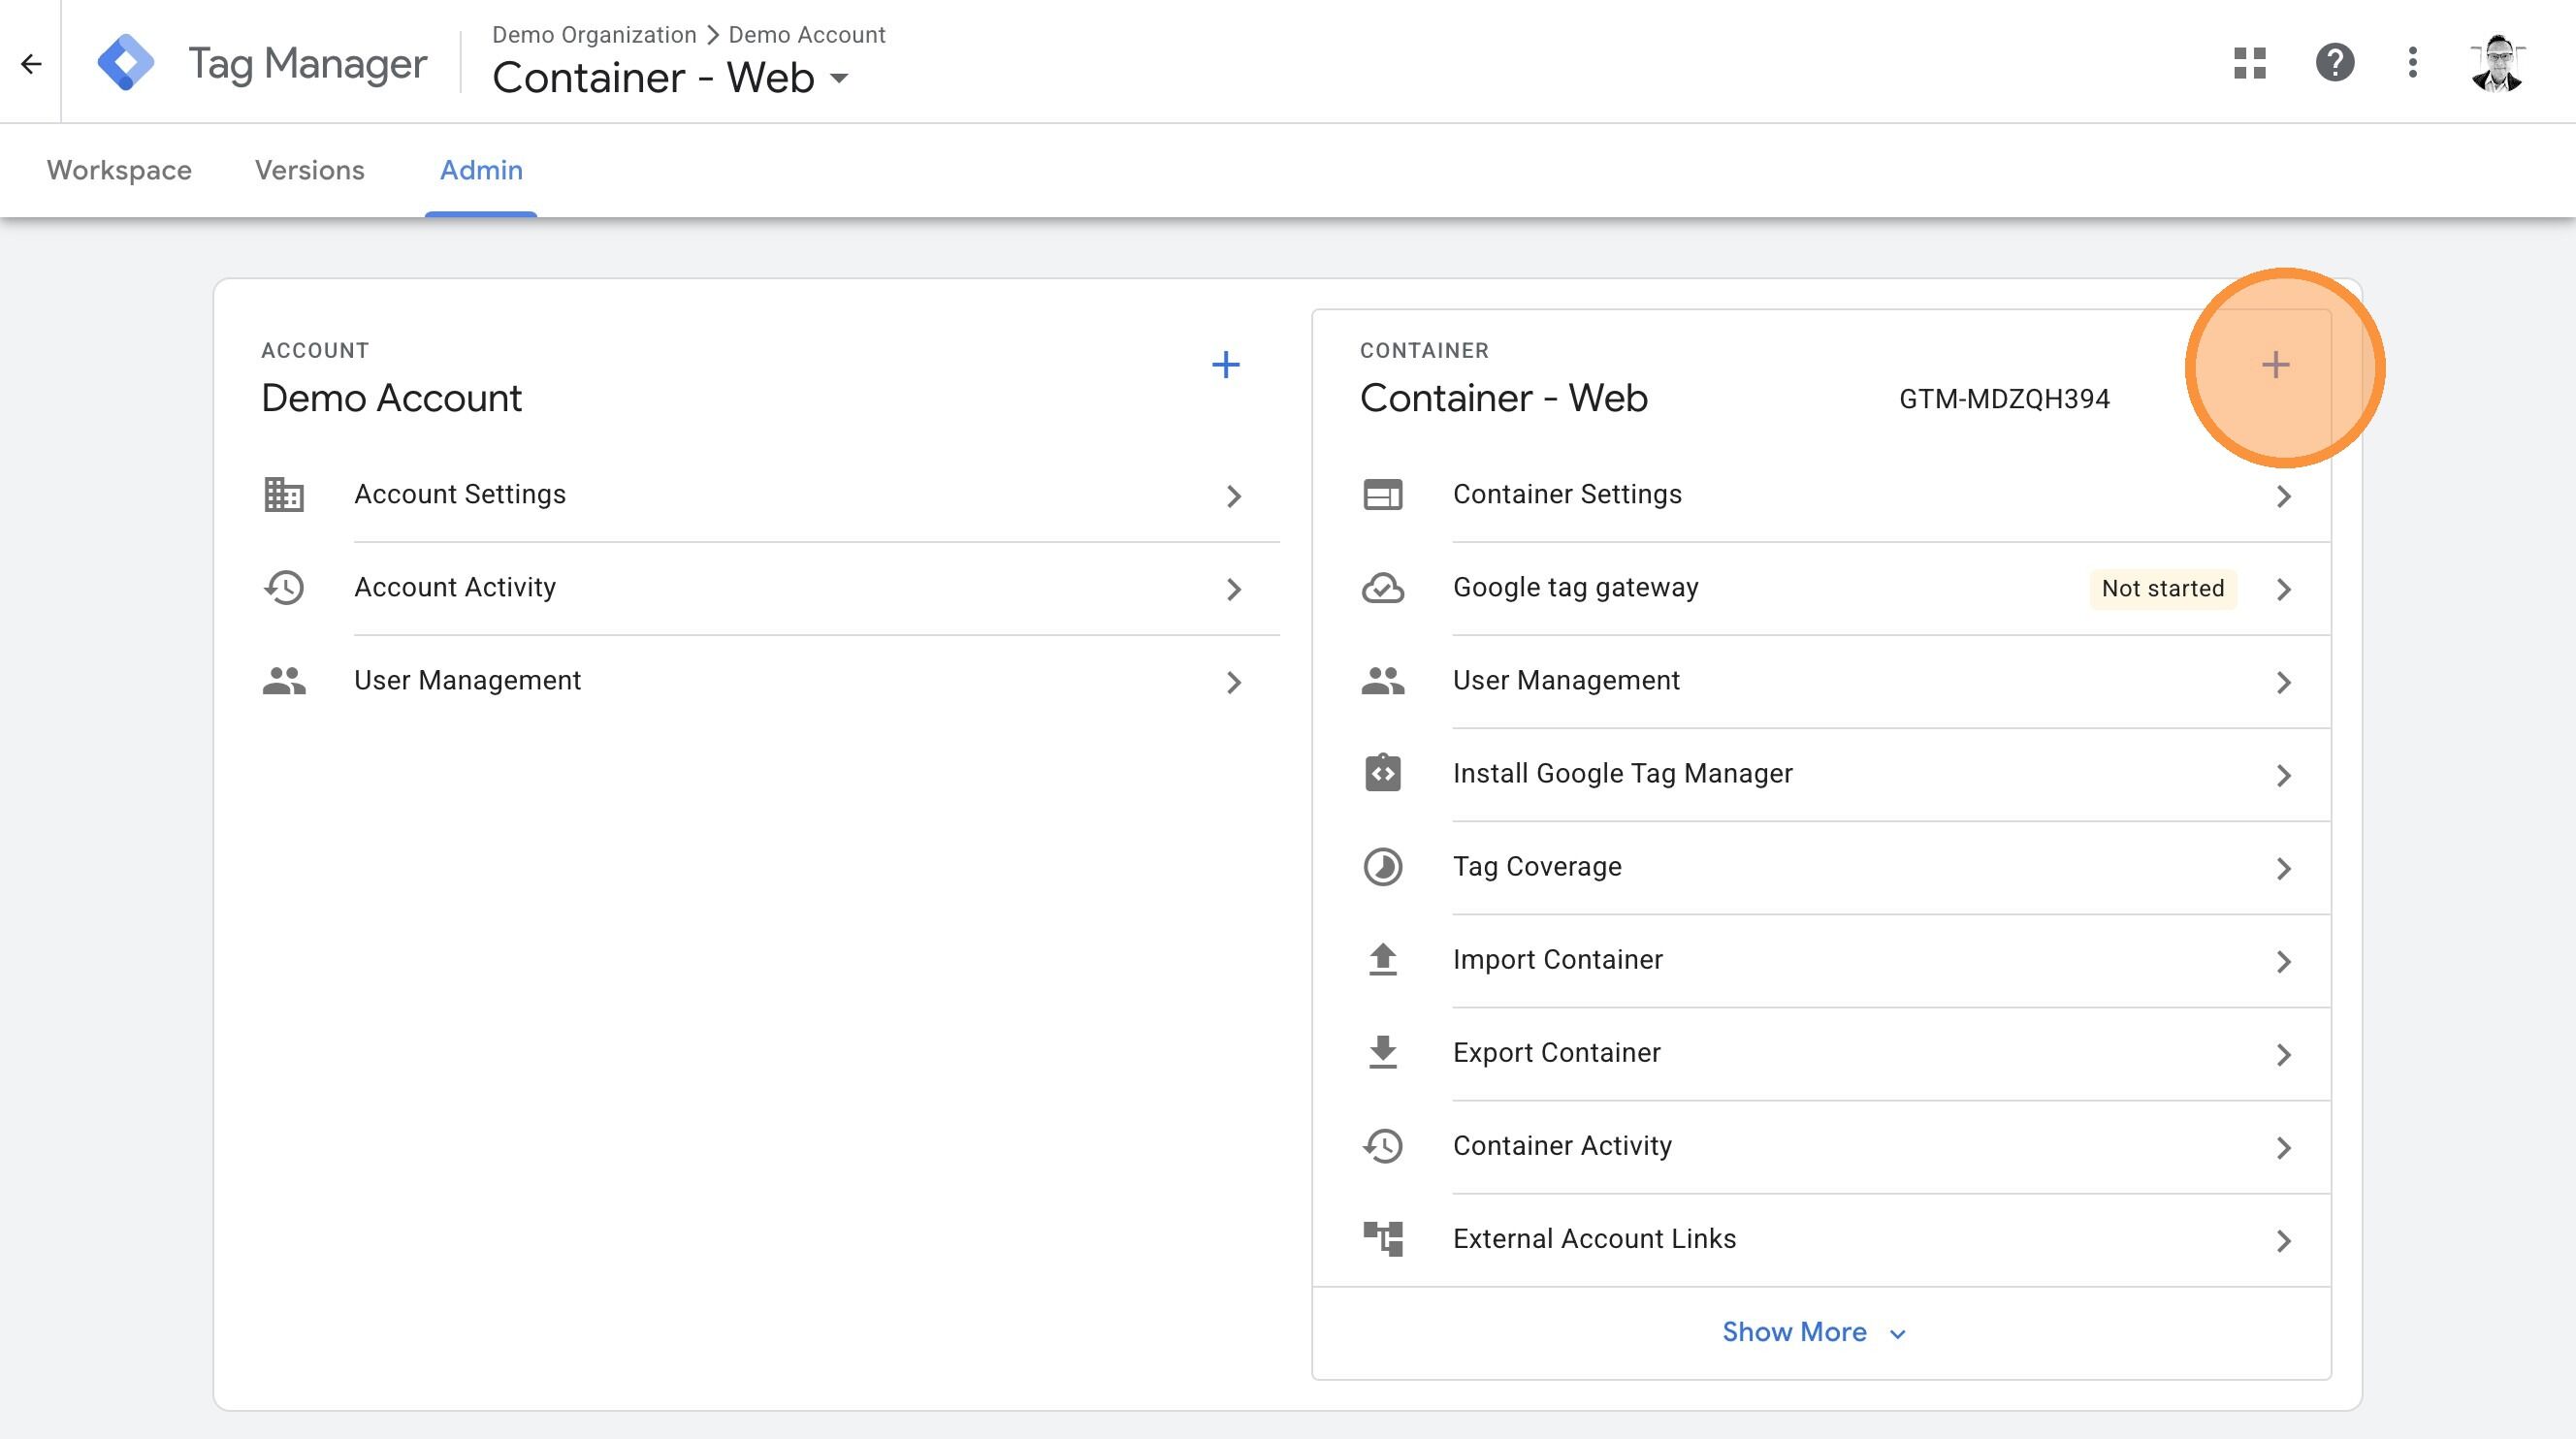Screen dimensions: 2576x1439
Task: Click the chevron next to Import Container
Action: pyautogui.click(x=2283, y=961)
